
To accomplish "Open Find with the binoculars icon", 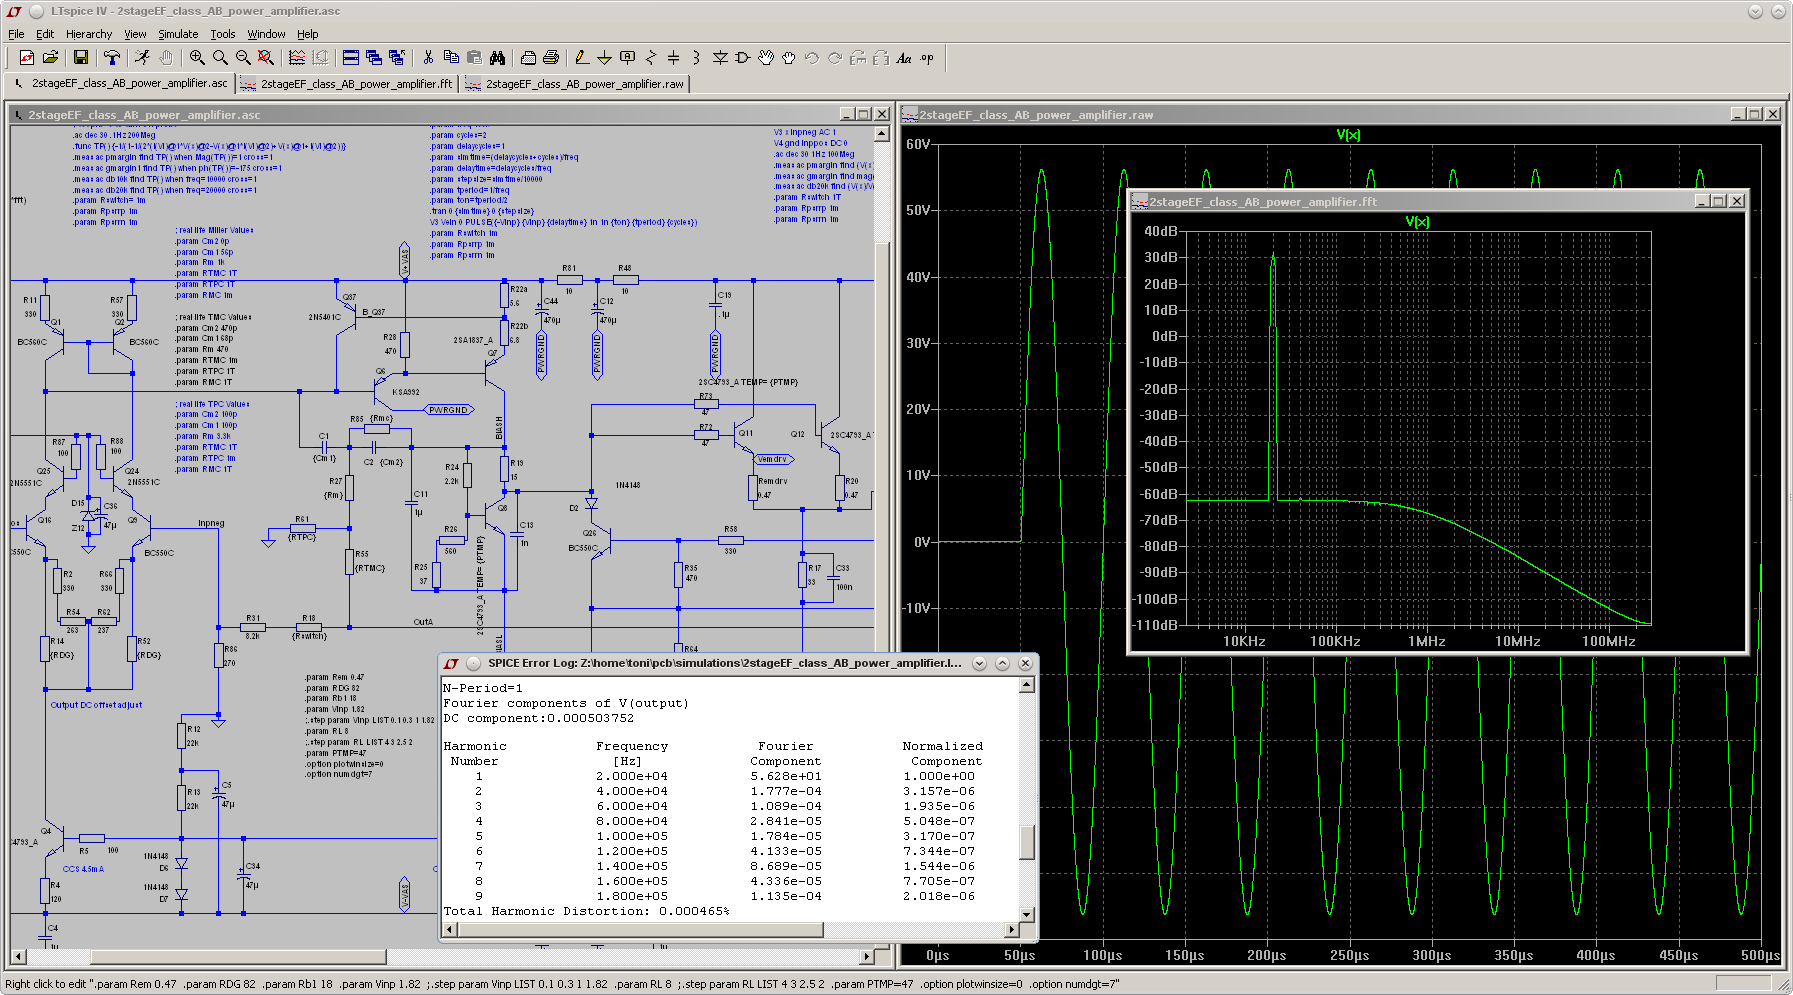I will 497,58.
